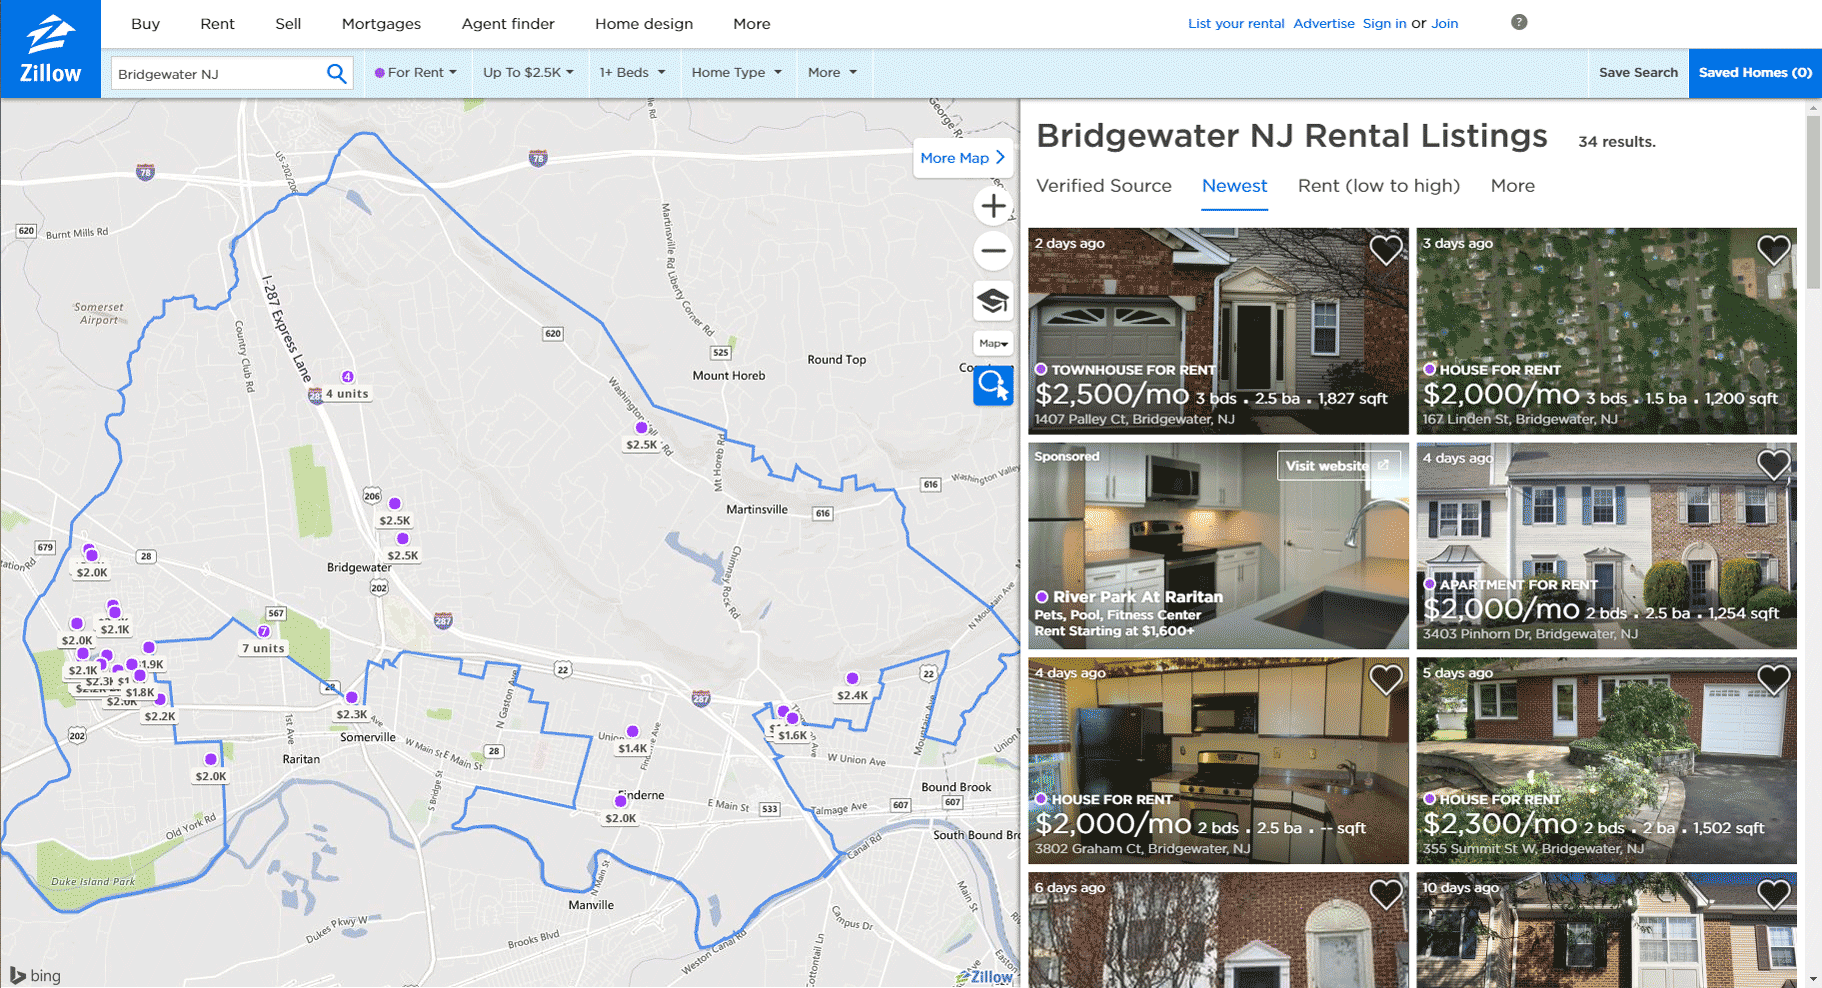This screenshot has height=988, width=1822.
Task: Open the 167 Linden St house listing
Action: 1606,331
